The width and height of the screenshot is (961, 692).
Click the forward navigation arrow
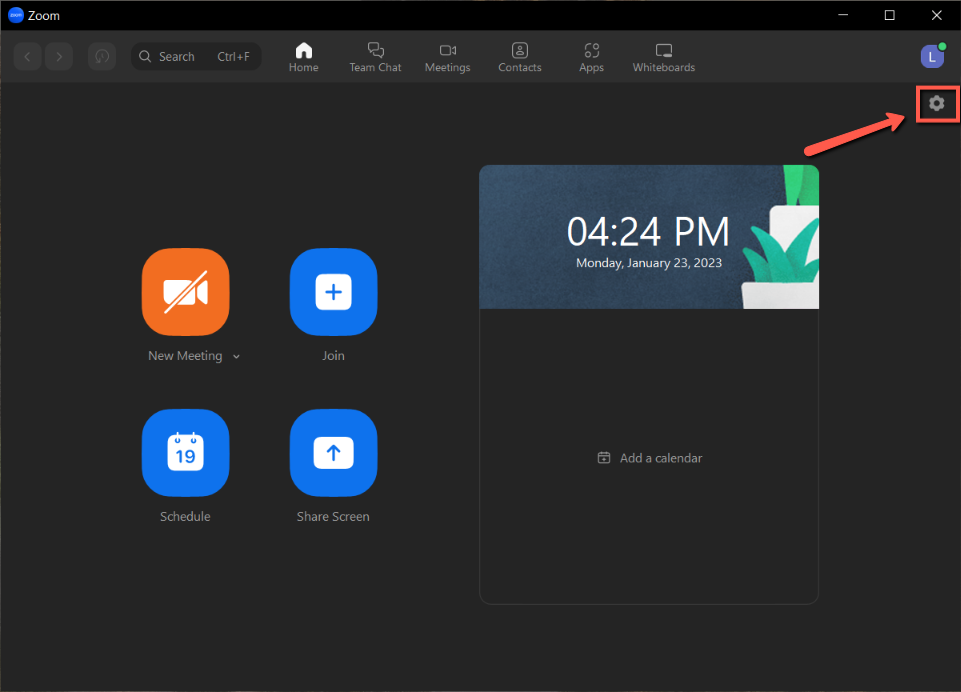(x=59, y=56)
